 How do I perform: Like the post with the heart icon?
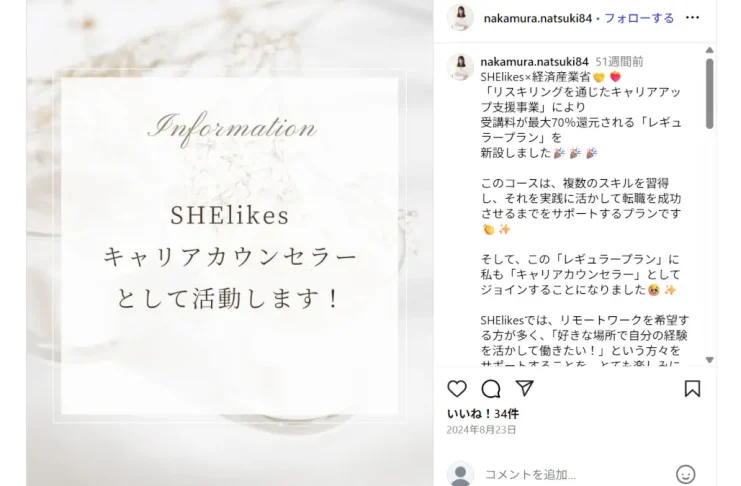click(457, 389)
